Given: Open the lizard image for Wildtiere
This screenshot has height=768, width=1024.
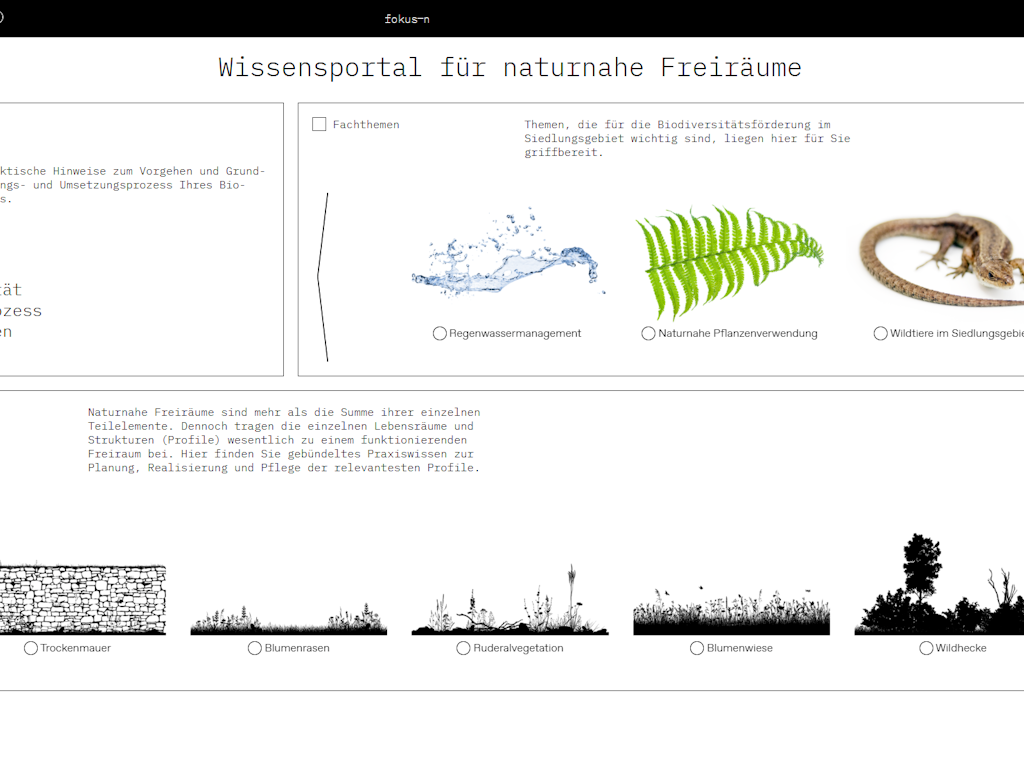Looking at the screenshot, I should [941, 259].
